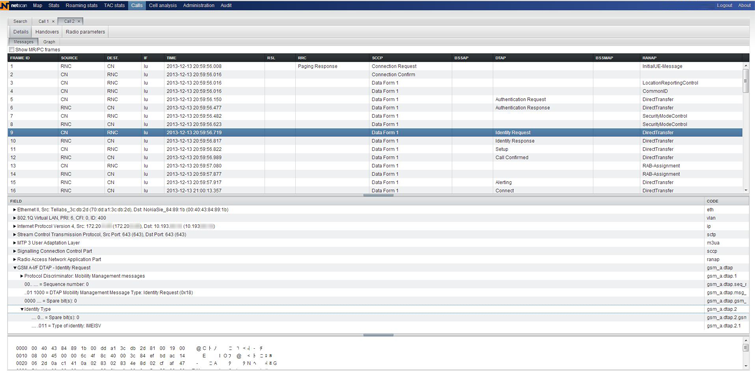Open the Radio parameters tab

point(85,32)
